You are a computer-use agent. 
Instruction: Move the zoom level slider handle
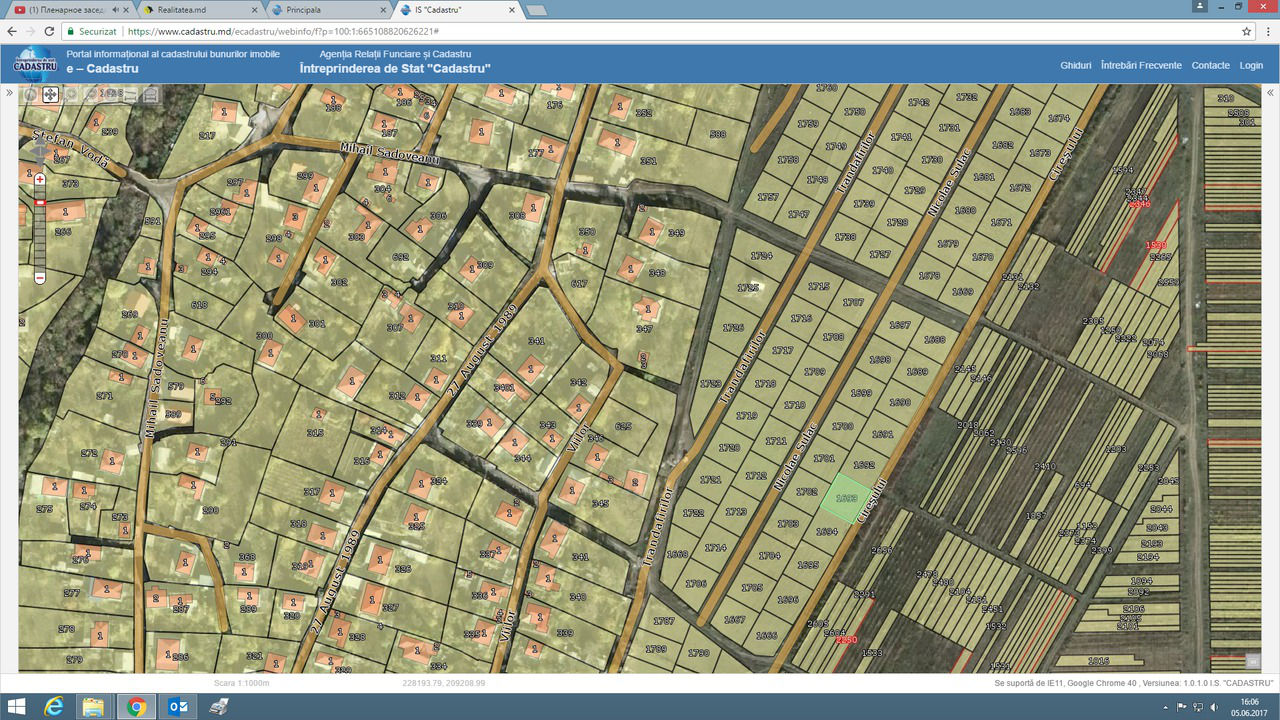(40, 202)
